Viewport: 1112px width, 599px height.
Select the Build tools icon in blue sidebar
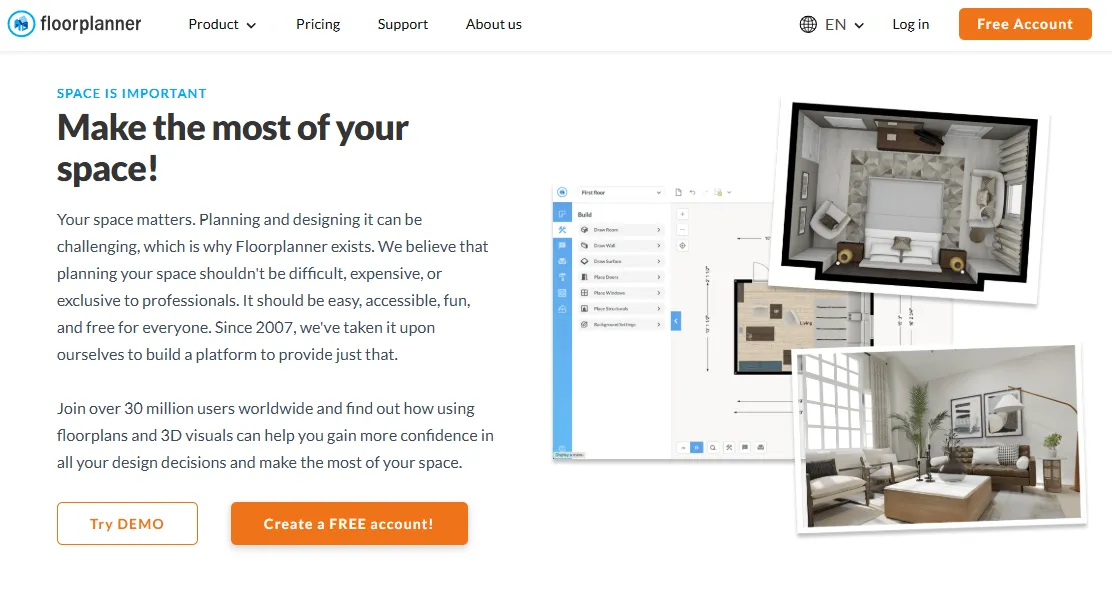(x=562, y=230)
